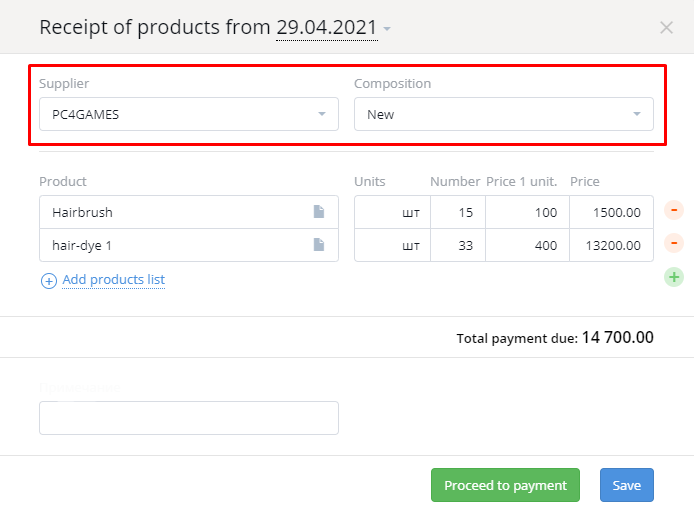Image resolution: width=694 pixels, height=513 pixels.
Task: Click the units cell in Hairbrush row
Action: point(392,212)
